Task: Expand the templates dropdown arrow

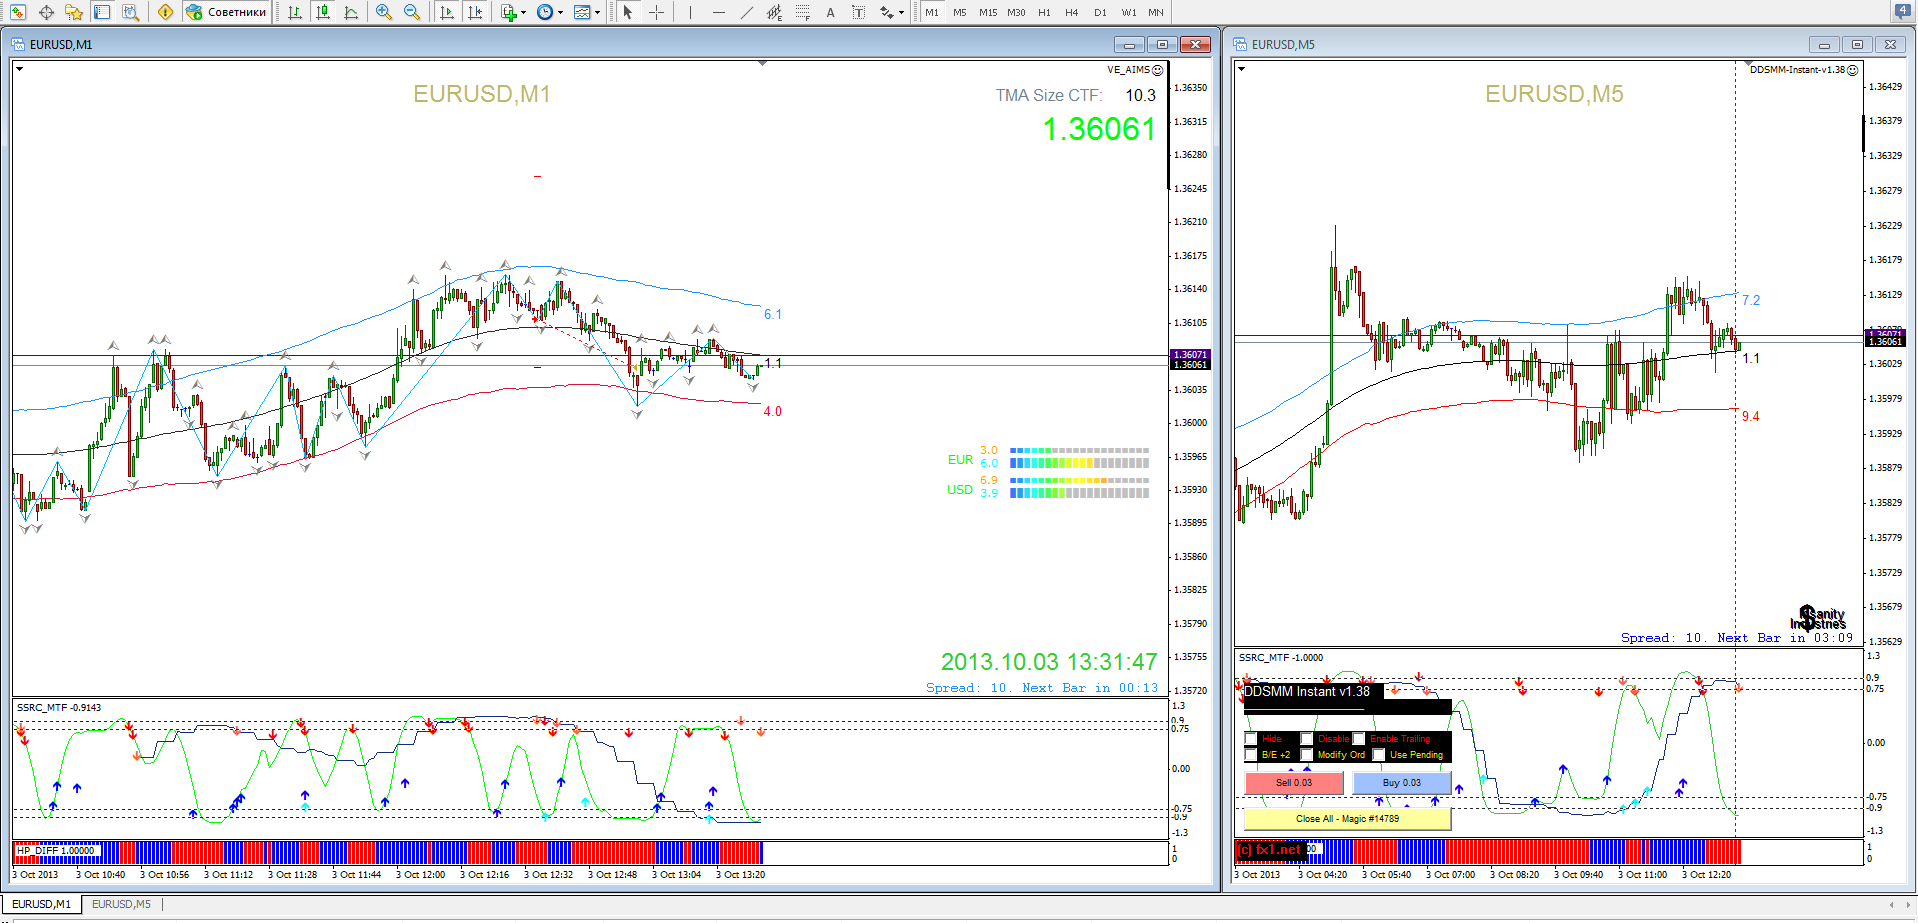Action: (597, 12)
